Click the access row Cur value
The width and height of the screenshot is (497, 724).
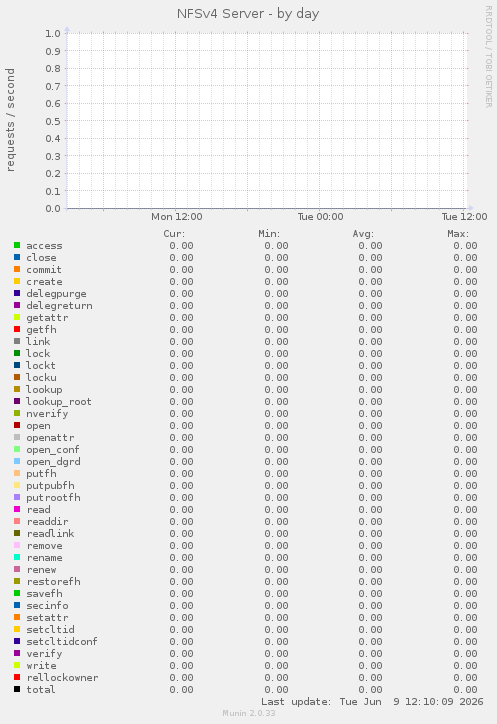(x=181, y=246)
